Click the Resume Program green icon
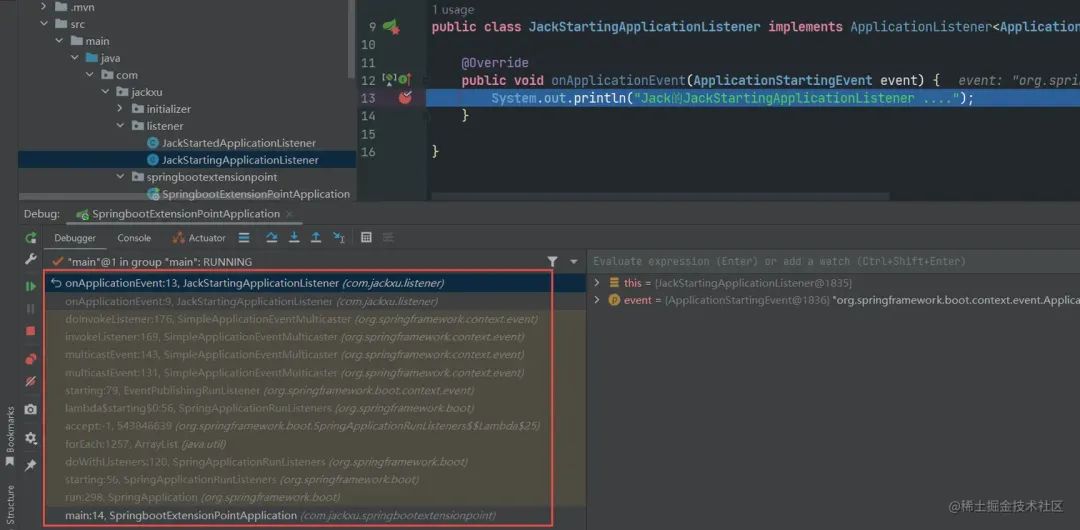 [30, 286]
